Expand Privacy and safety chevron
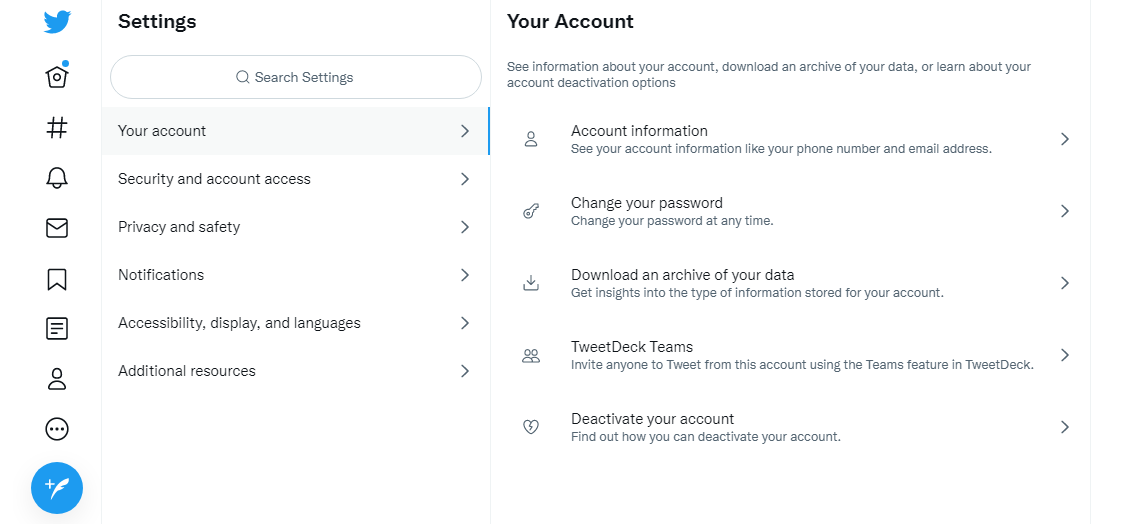Screen dimensions: 1124x524 click(x=465, y=227)
